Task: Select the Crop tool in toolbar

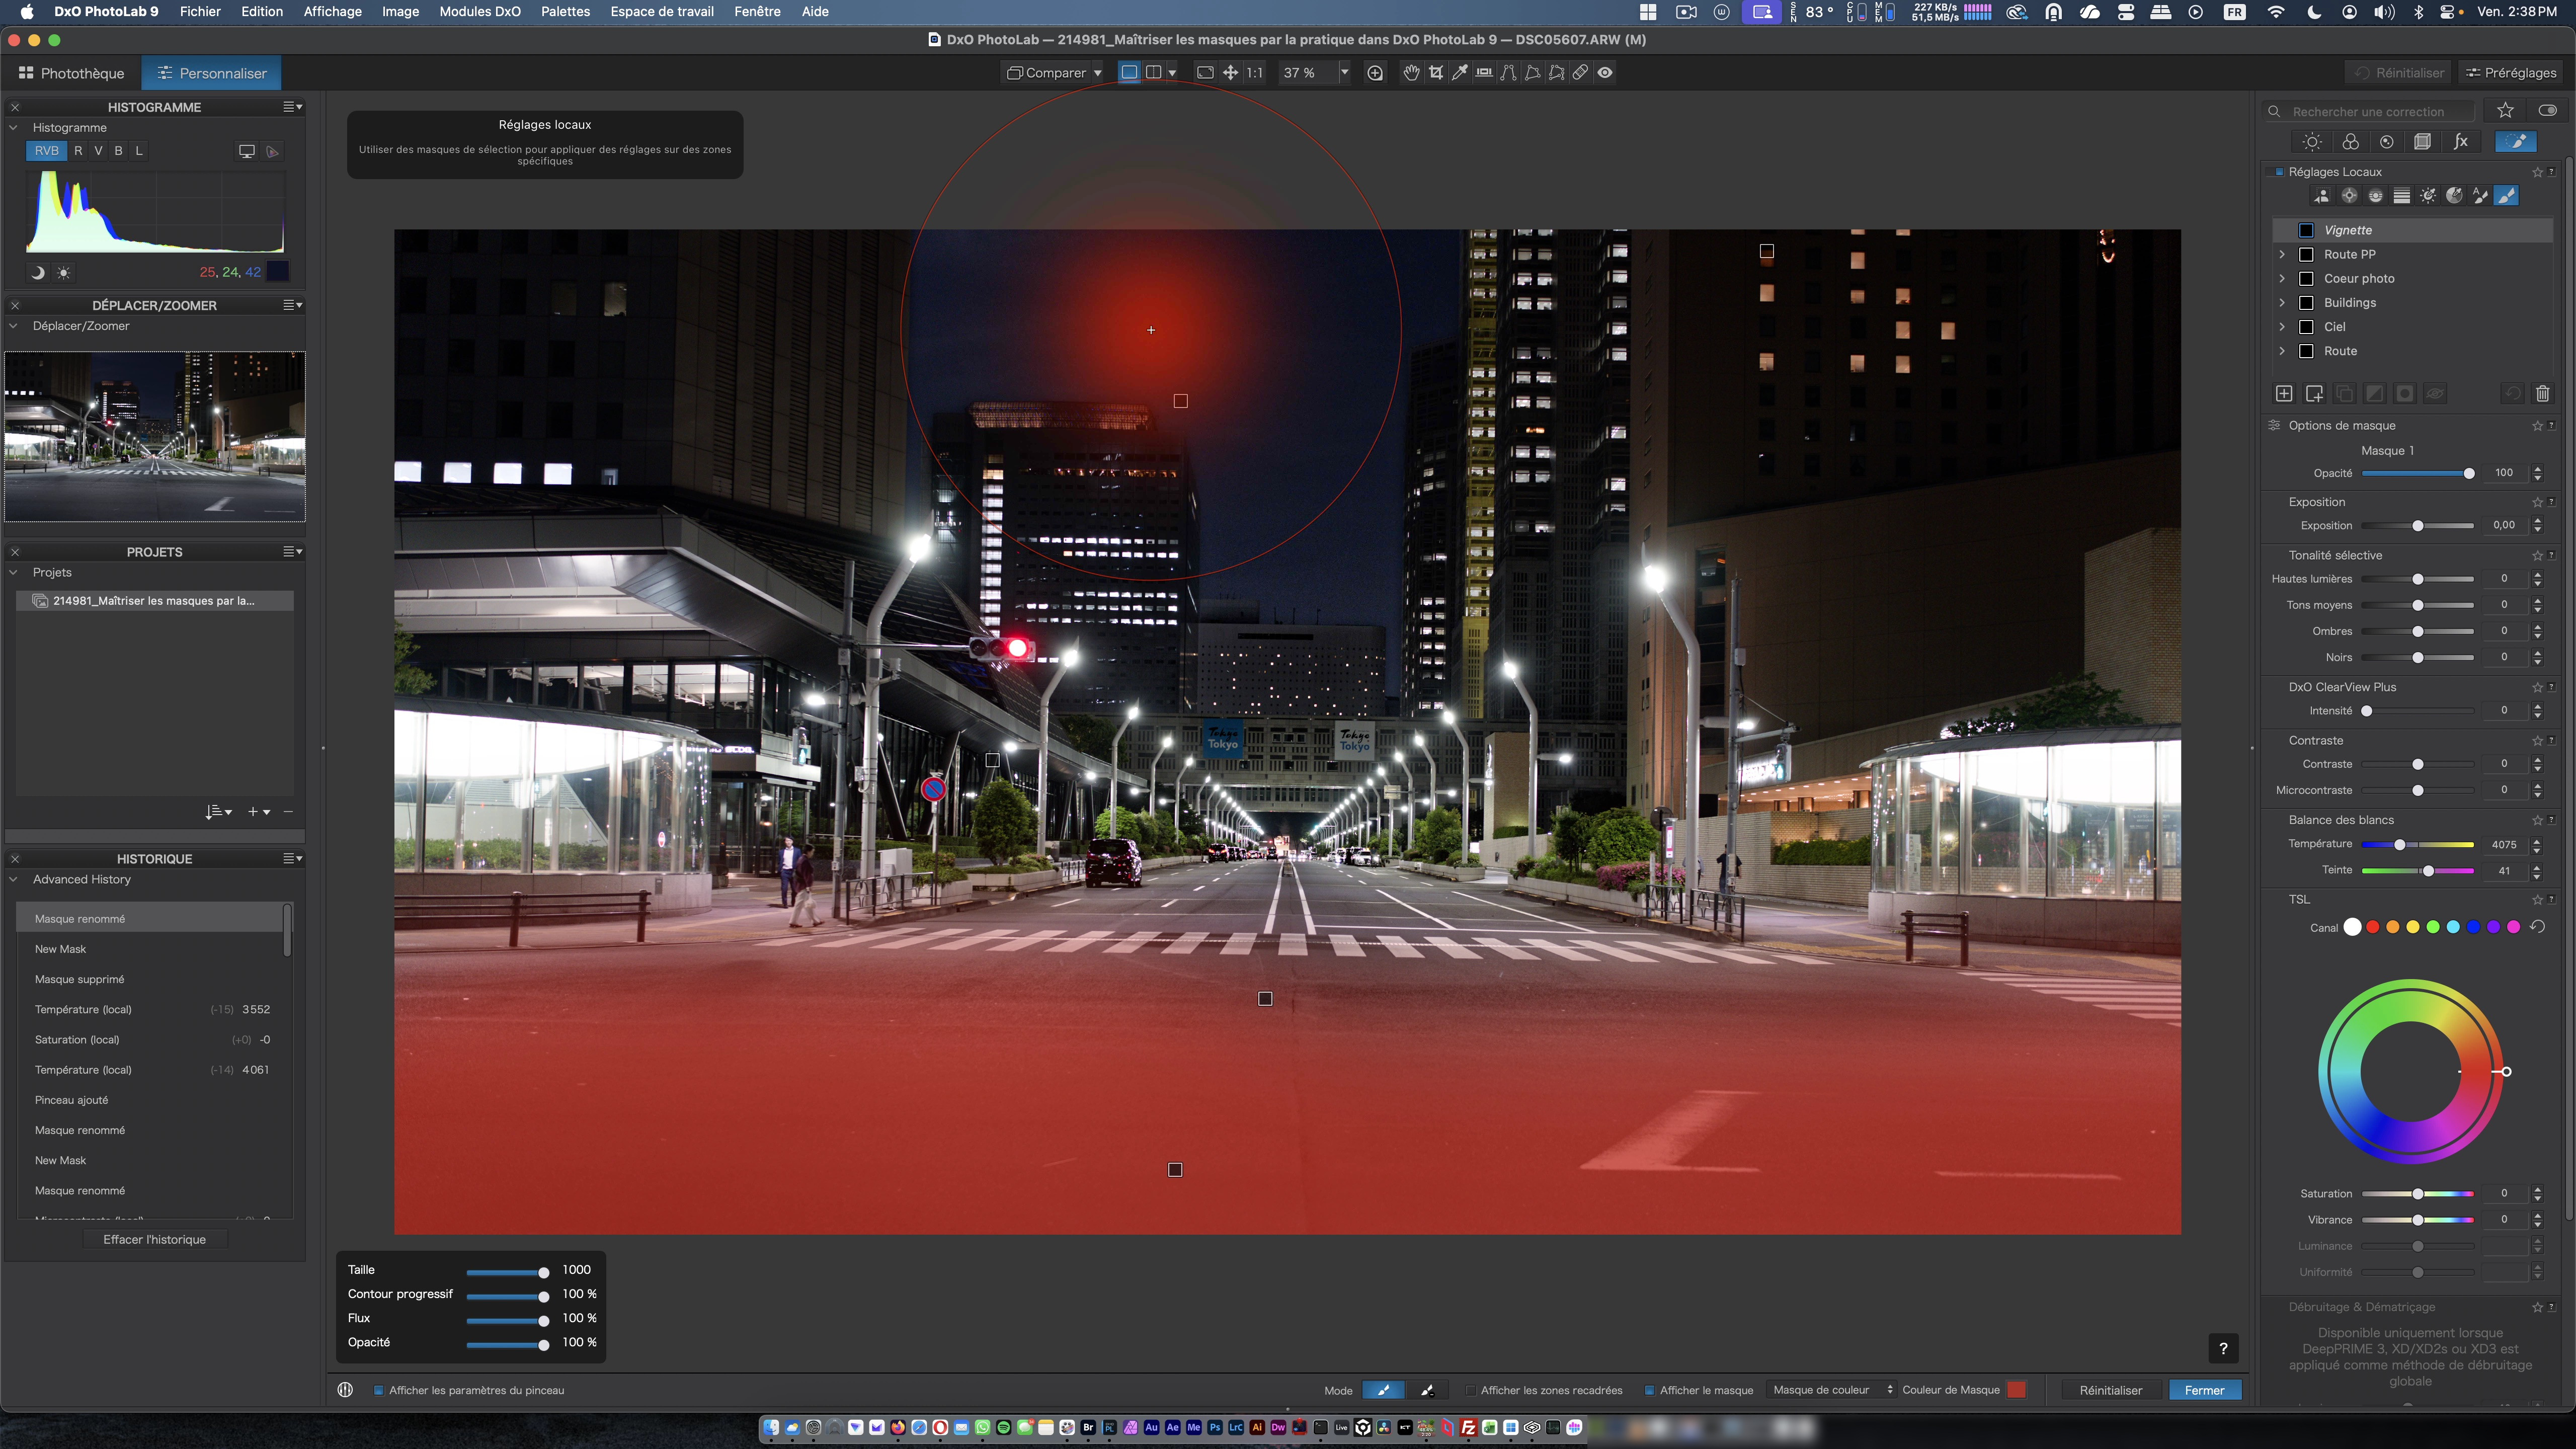Action: (1436, 73)
